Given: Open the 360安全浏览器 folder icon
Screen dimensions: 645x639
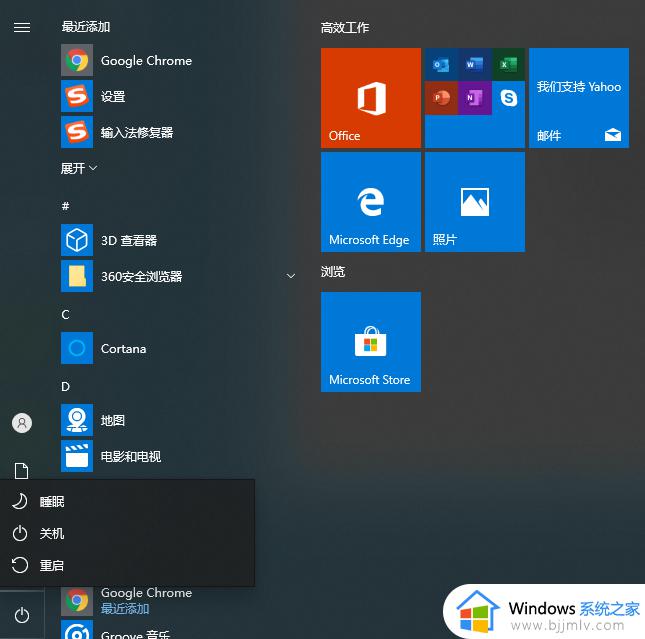Looking at the screenshot, I should [x=77, y=276].
